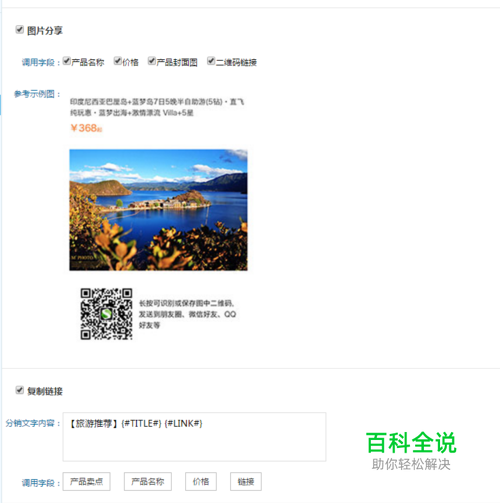
Task: Uncheck the 产品名称 field checkbox
Action: [x=67, y=61]
